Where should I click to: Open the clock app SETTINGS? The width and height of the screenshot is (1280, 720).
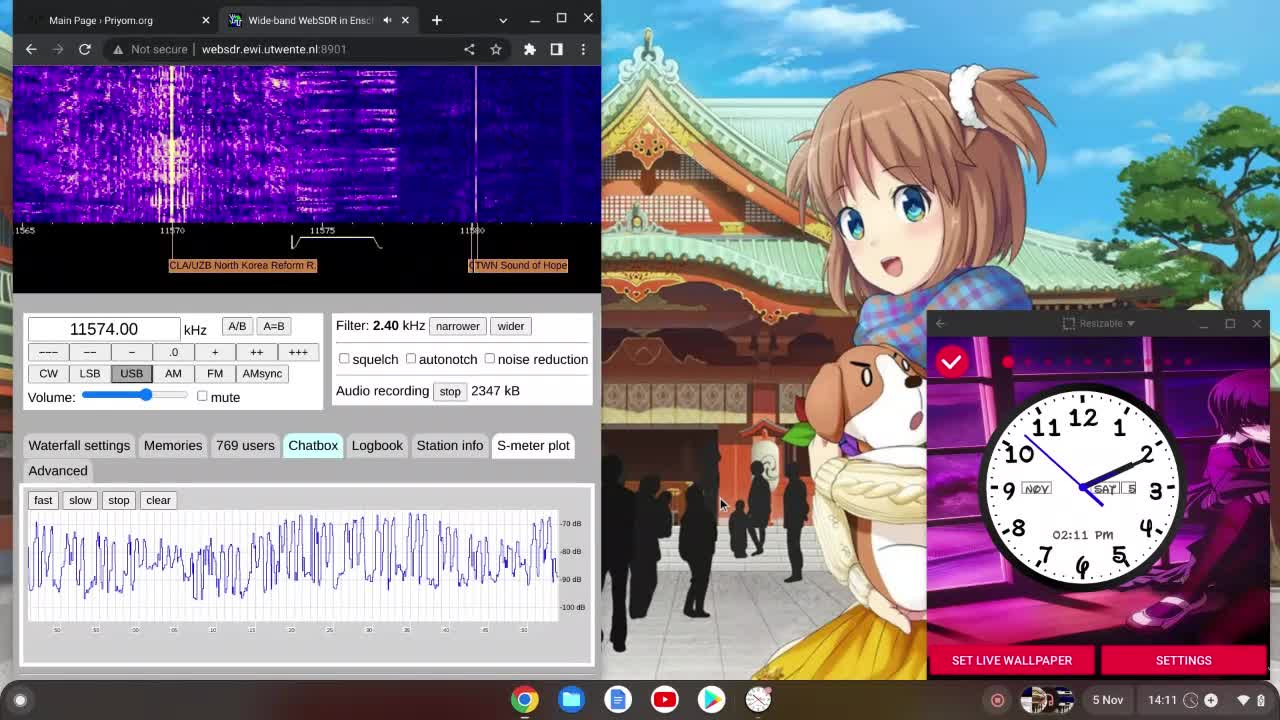[x=1184, y=660]
